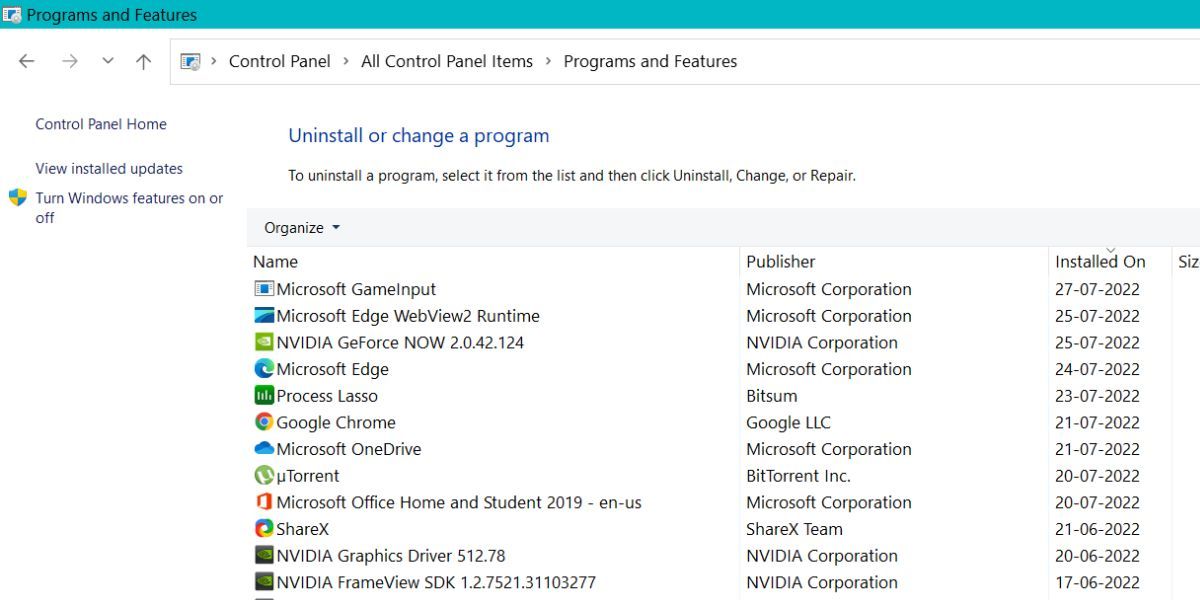Select the Microsoft GameInput entry
This screenshot has width=1200, height=600.
click(356, 289)
